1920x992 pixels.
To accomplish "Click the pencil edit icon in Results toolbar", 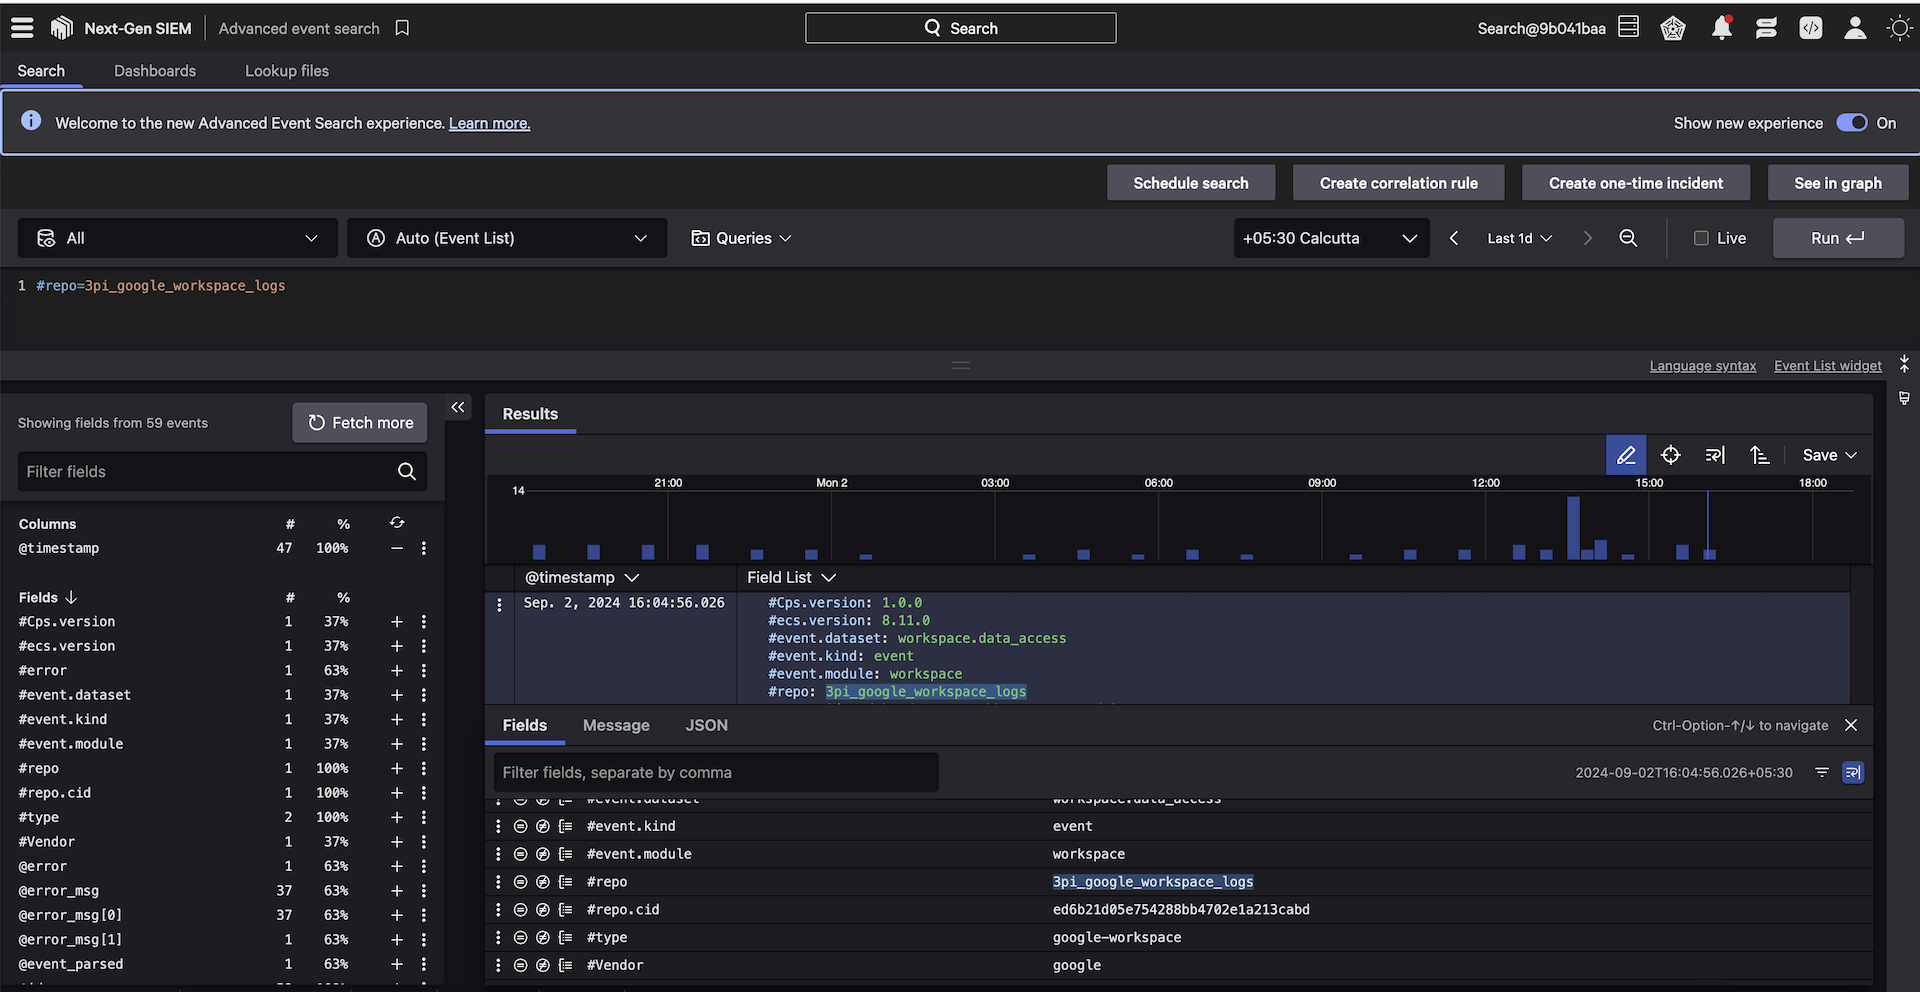I will pyautogui.click(x=1626, y=455).
